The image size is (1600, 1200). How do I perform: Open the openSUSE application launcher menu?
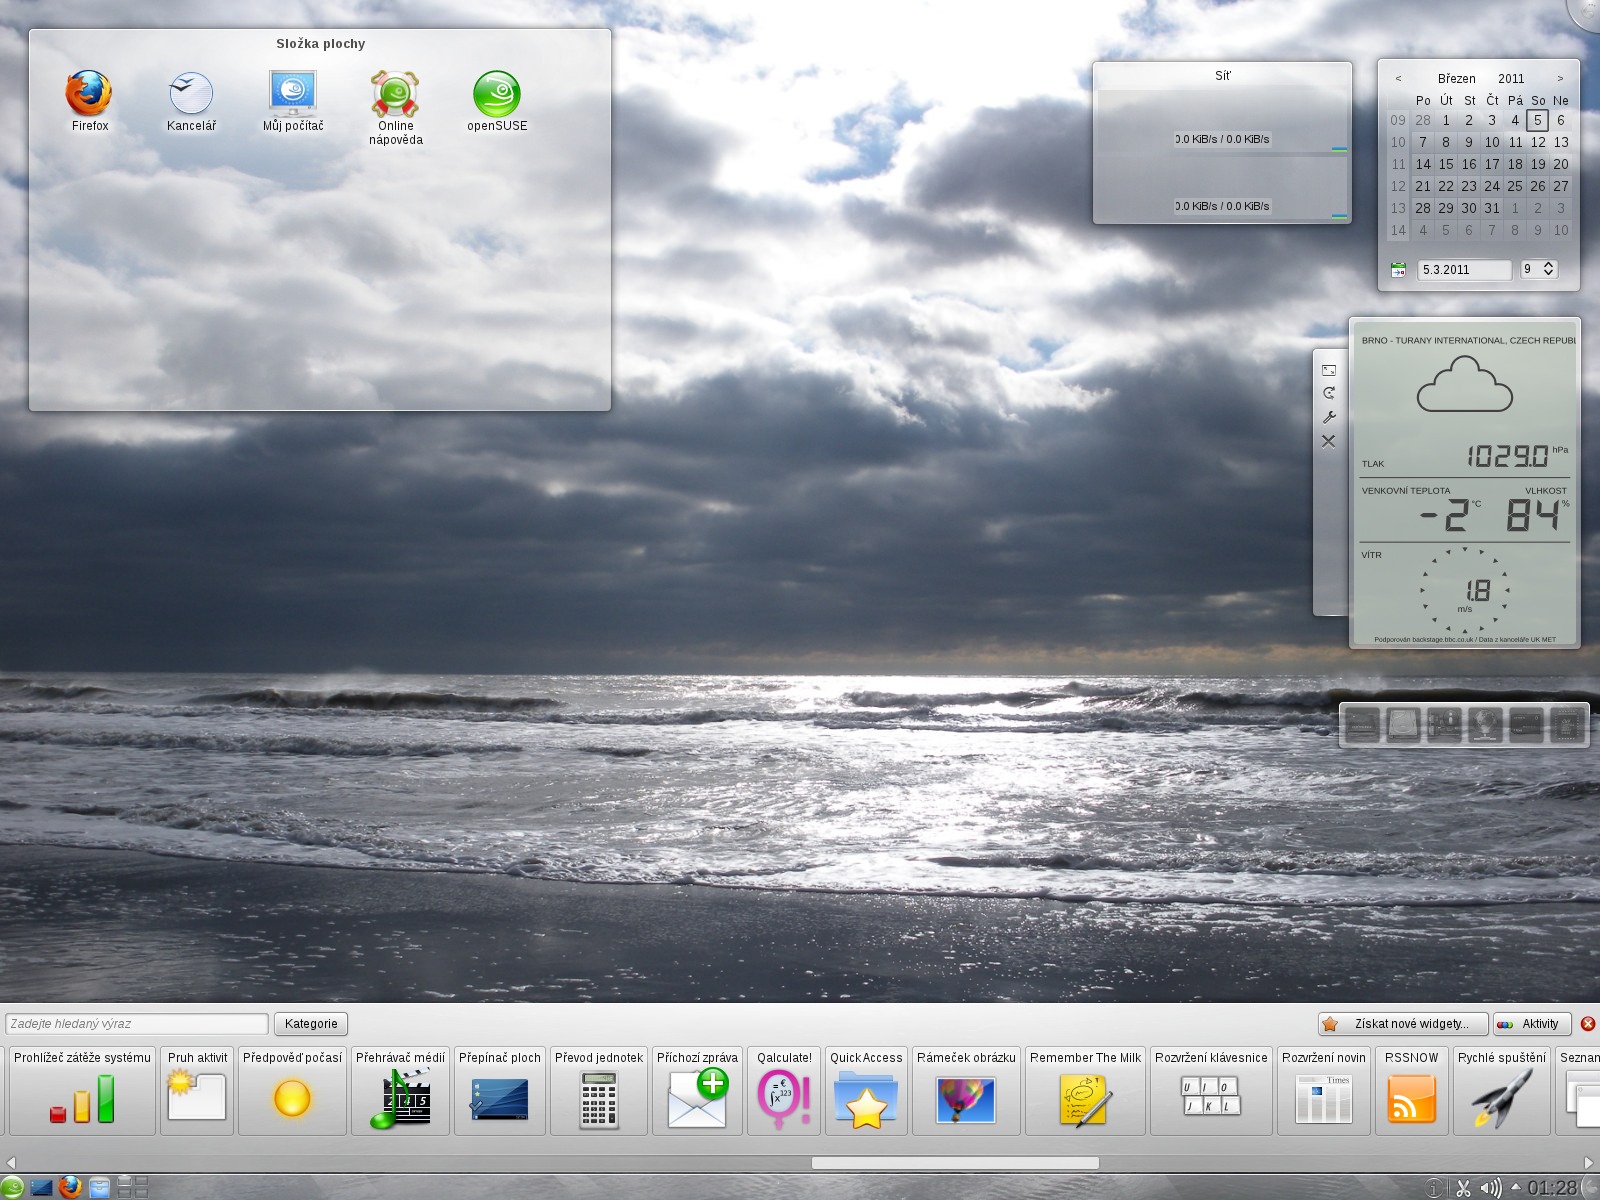pos(12,1188)
